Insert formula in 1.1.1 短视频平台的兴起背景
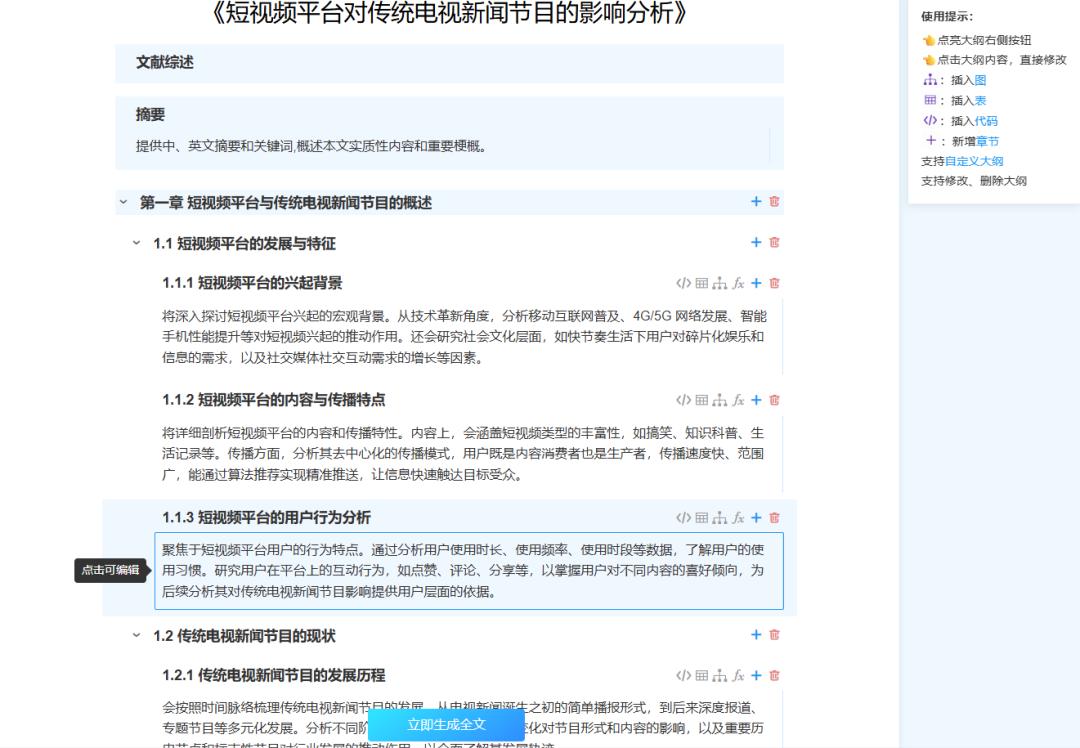1080x748 pixels. point(738,283)
